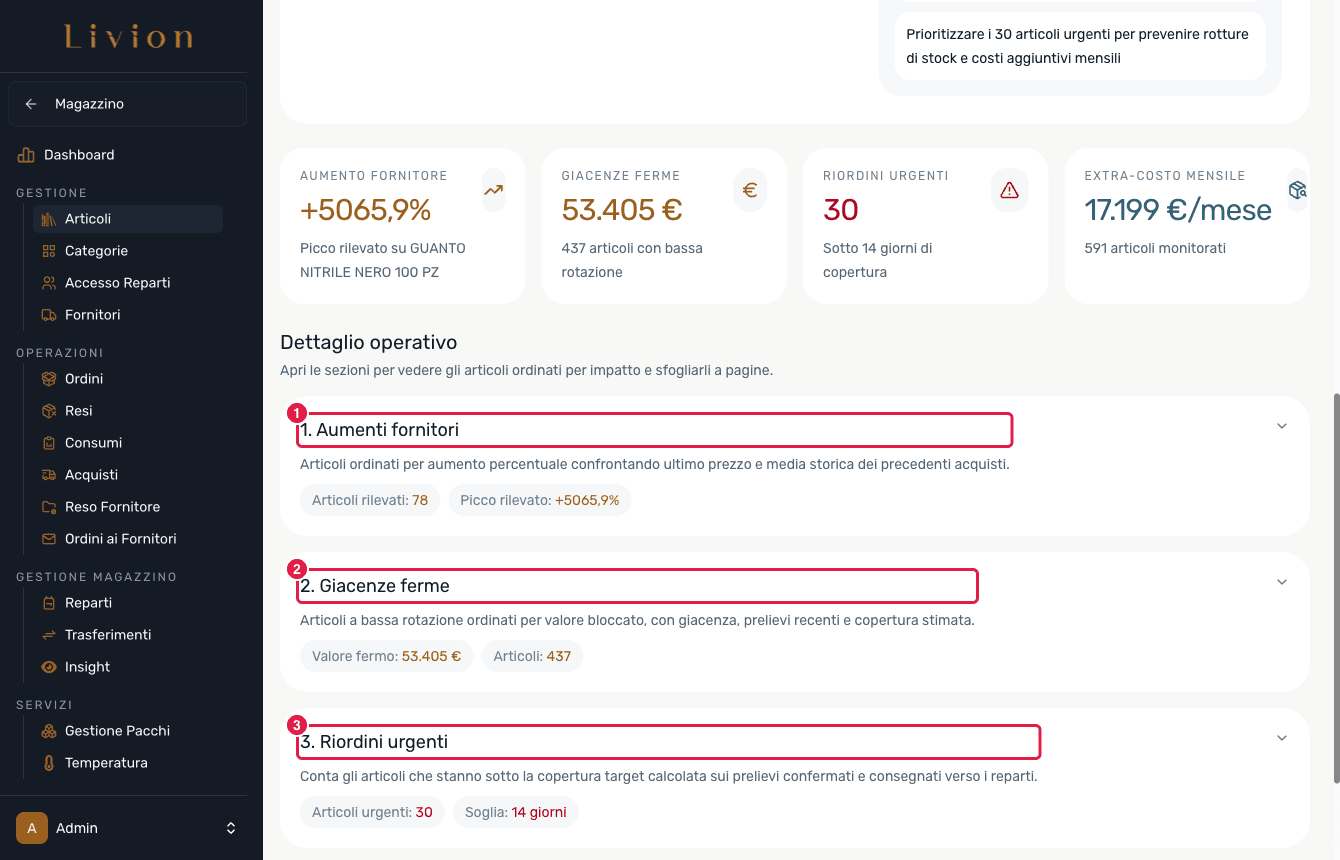This screenshot has width=1340, height=860.
Task: Click the Articoli sidebar icon
Action: click(48, 219)
